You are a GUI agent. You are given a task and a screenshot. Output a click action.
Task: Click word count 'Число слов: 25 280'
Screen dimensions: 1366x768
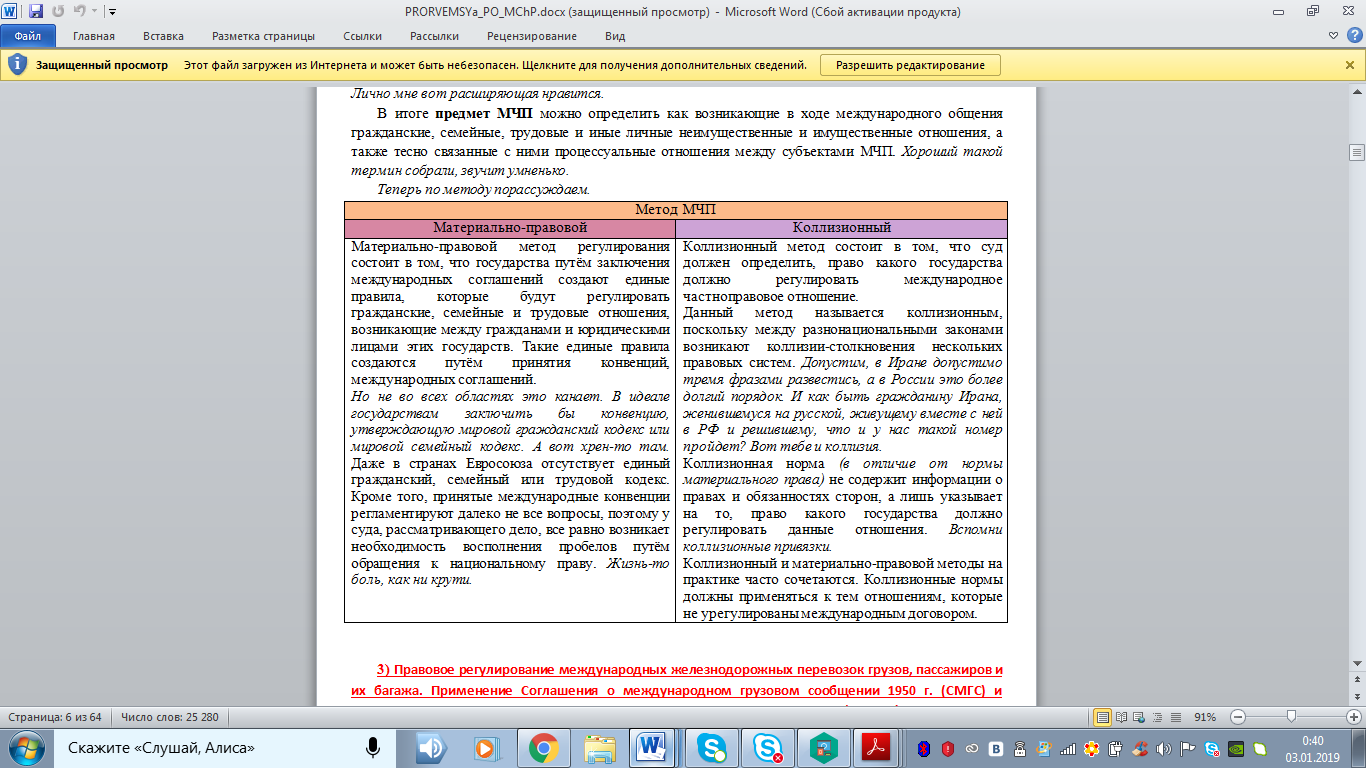click(170, 717)
